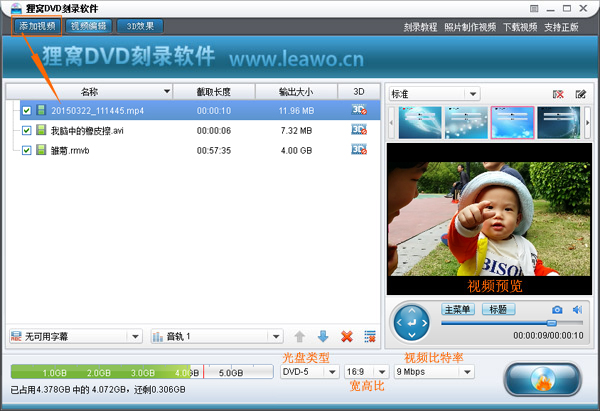
Task: Click the navigation pad center enter button
Action: pyautogui.click(x=412, y=323)
